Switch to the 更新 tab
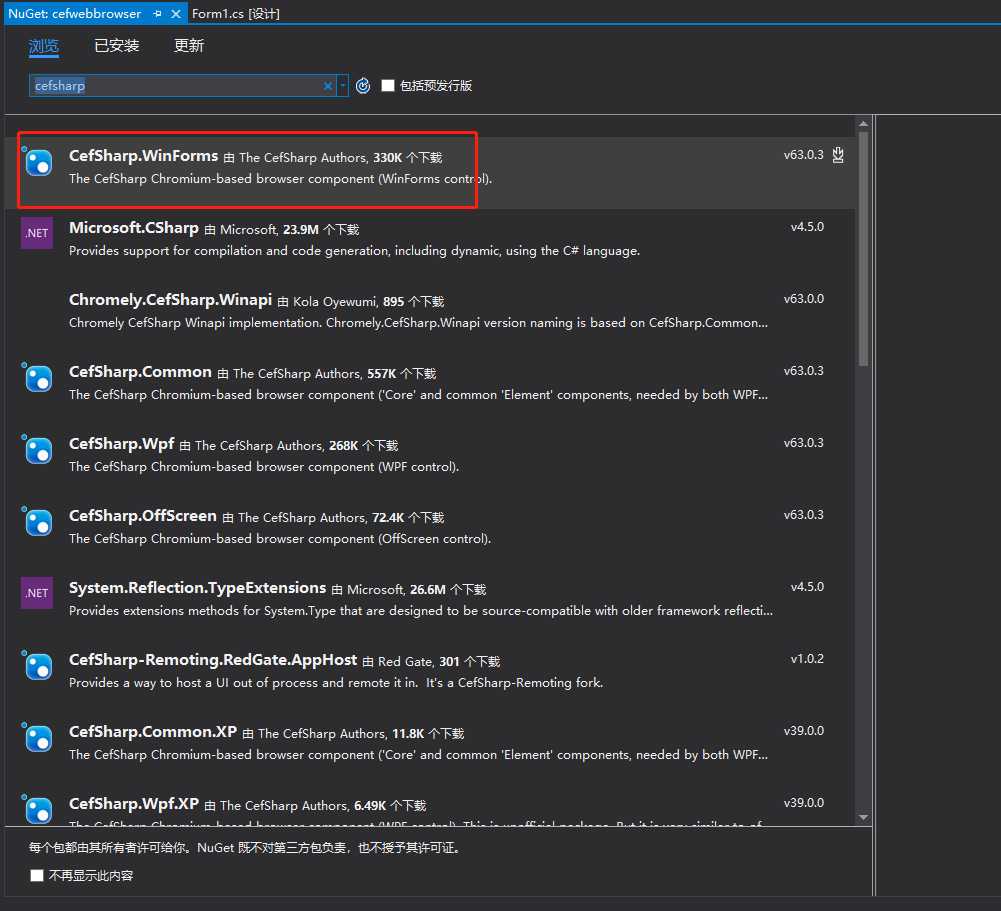The height and width of the screenshot is (911, 1001). [189, 46]
